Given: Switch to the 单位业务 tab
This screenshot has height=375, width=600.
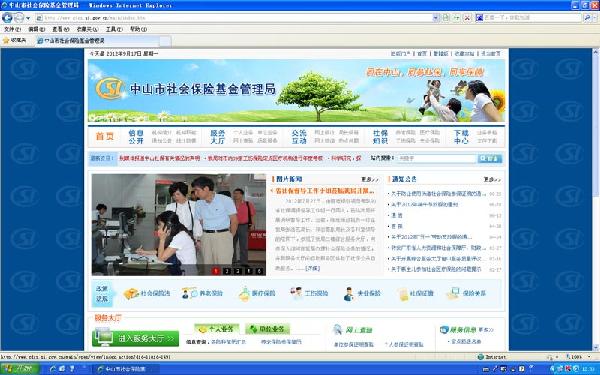Looking at the screenshot, I should [x=267, y=329].
